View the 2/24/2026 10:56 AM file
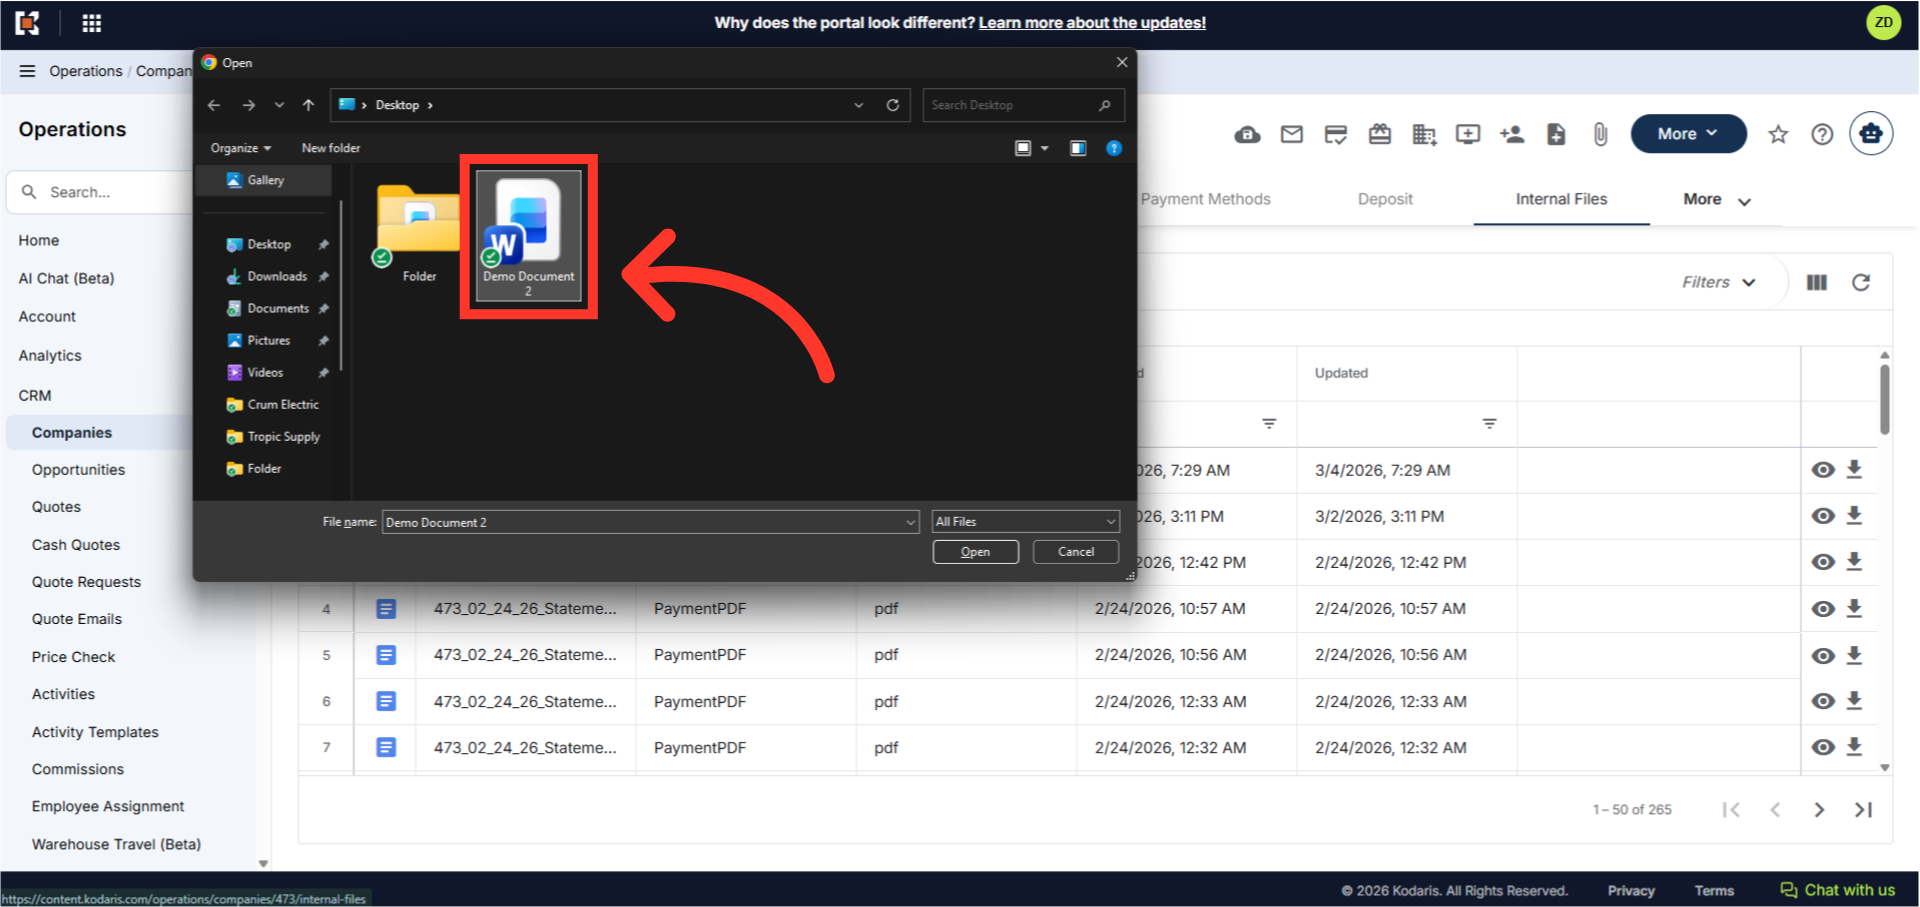The image size is (1920, 907). tap(1823, 656)
